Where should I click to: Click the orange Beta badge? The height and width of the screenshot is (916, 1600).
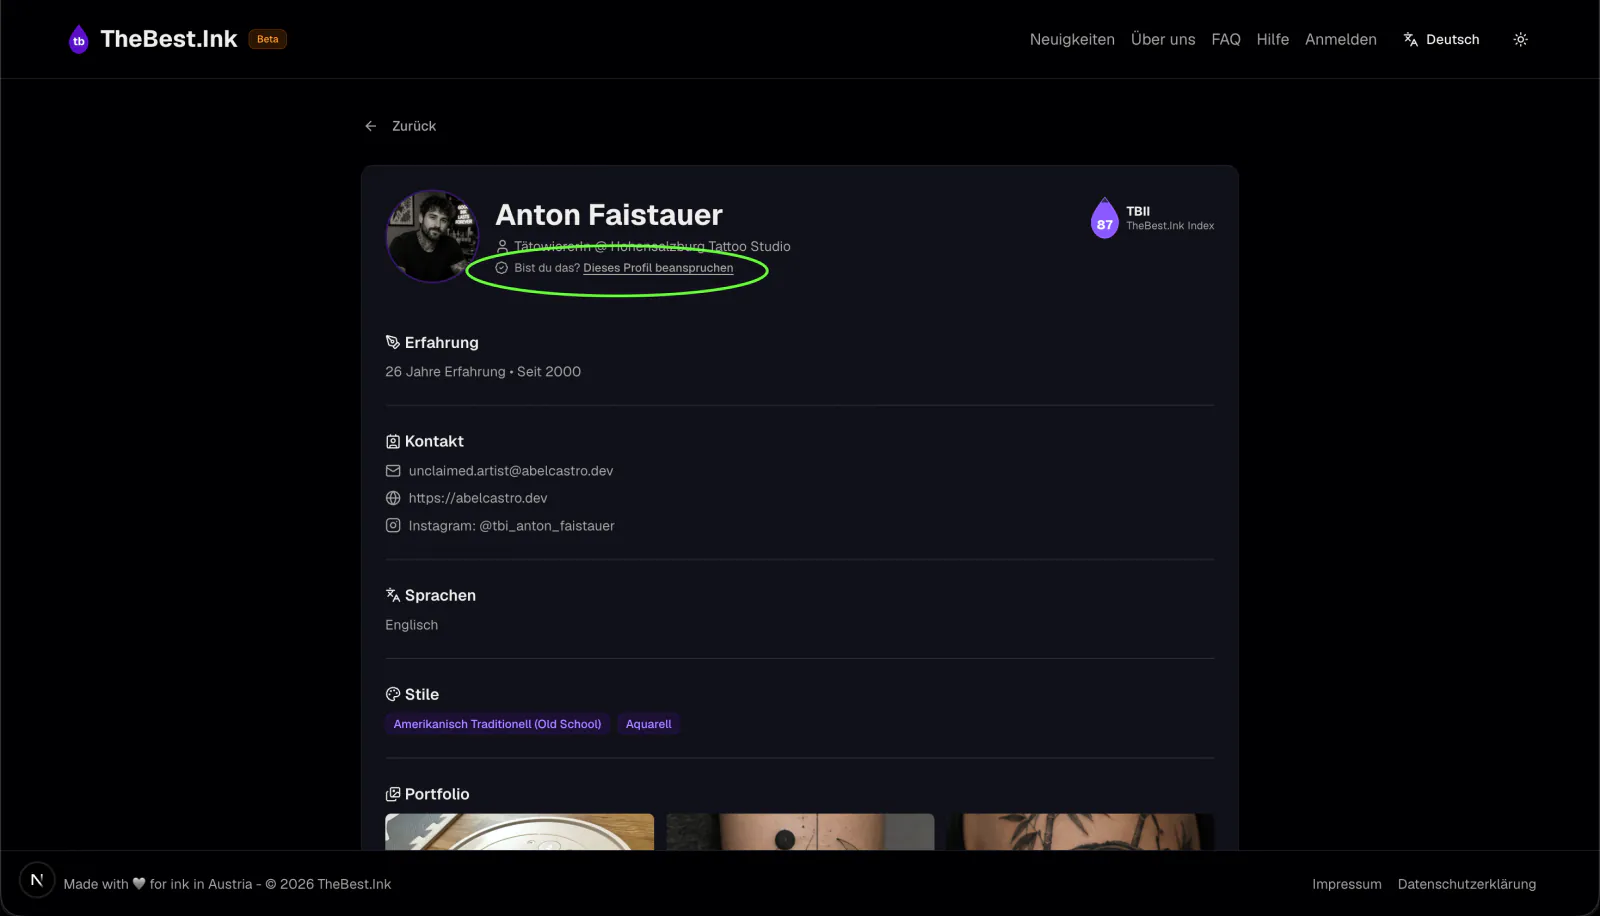click(268, 40)
